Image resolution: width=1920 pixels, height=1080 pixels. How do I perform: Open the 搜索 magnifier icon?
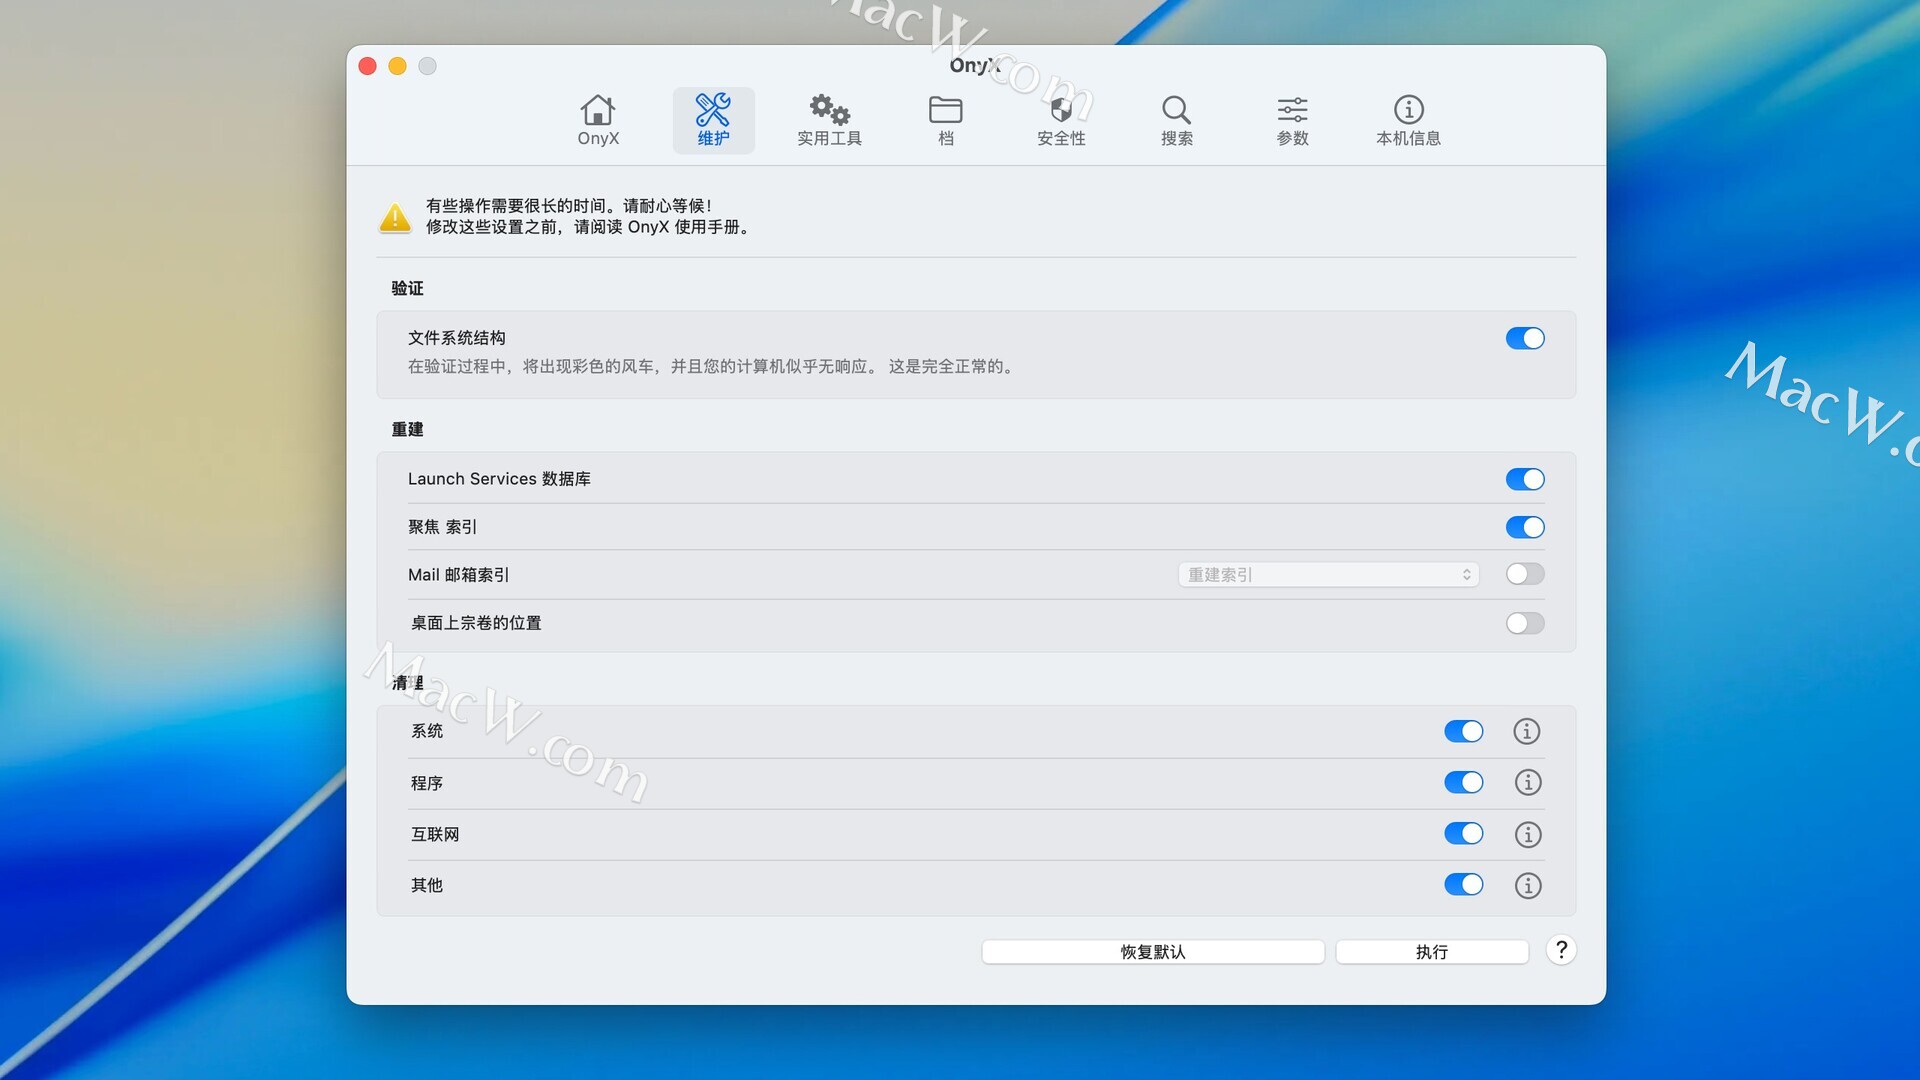pos(1176,109)
